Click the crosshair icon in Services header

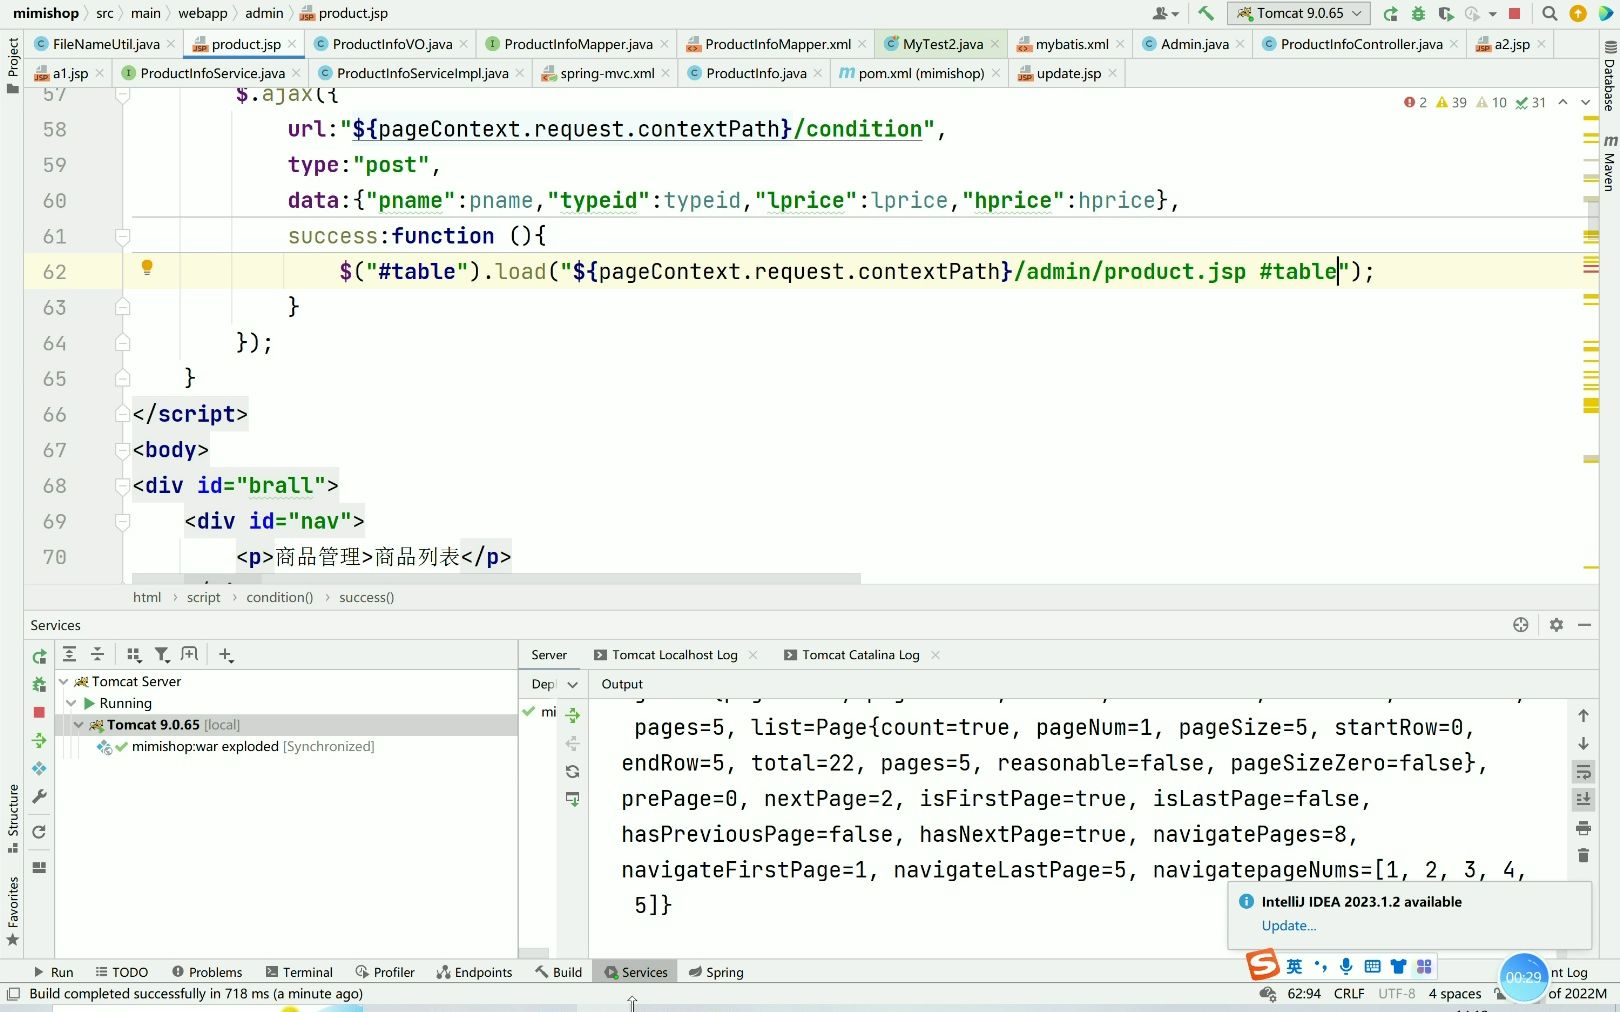(x=1521, y=625)
